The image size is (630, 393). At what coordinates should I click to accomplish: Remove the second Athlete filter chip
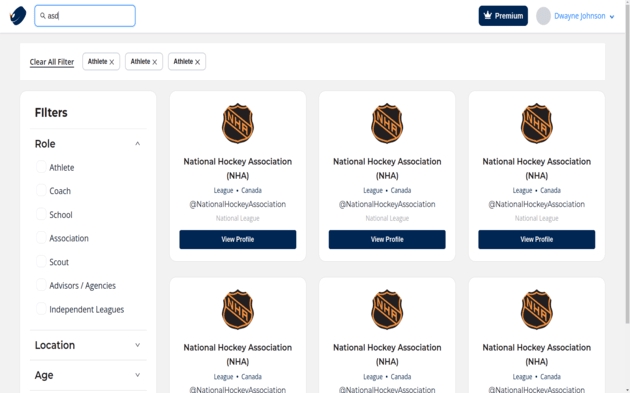[x=155, y=62]
